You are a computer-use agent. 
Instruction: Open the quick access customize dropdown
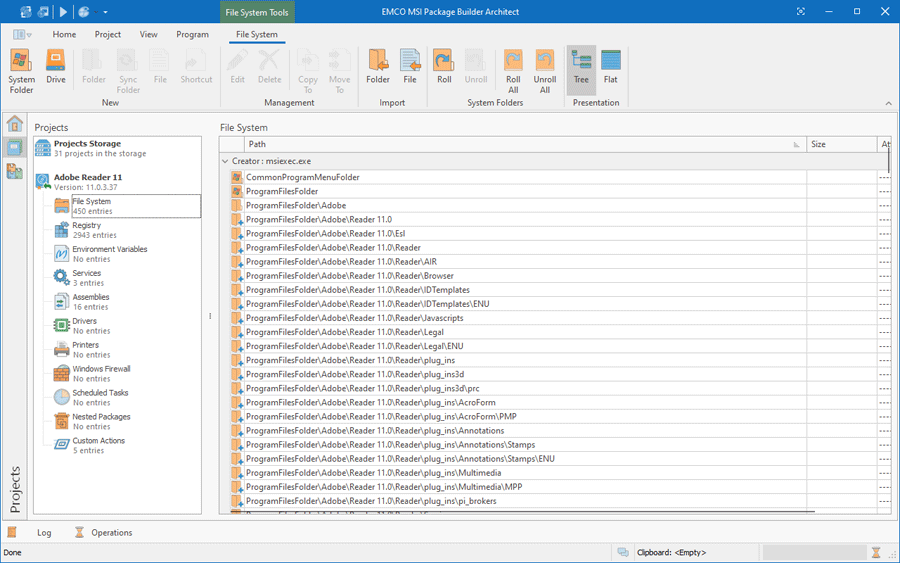(x=105, y=12)
